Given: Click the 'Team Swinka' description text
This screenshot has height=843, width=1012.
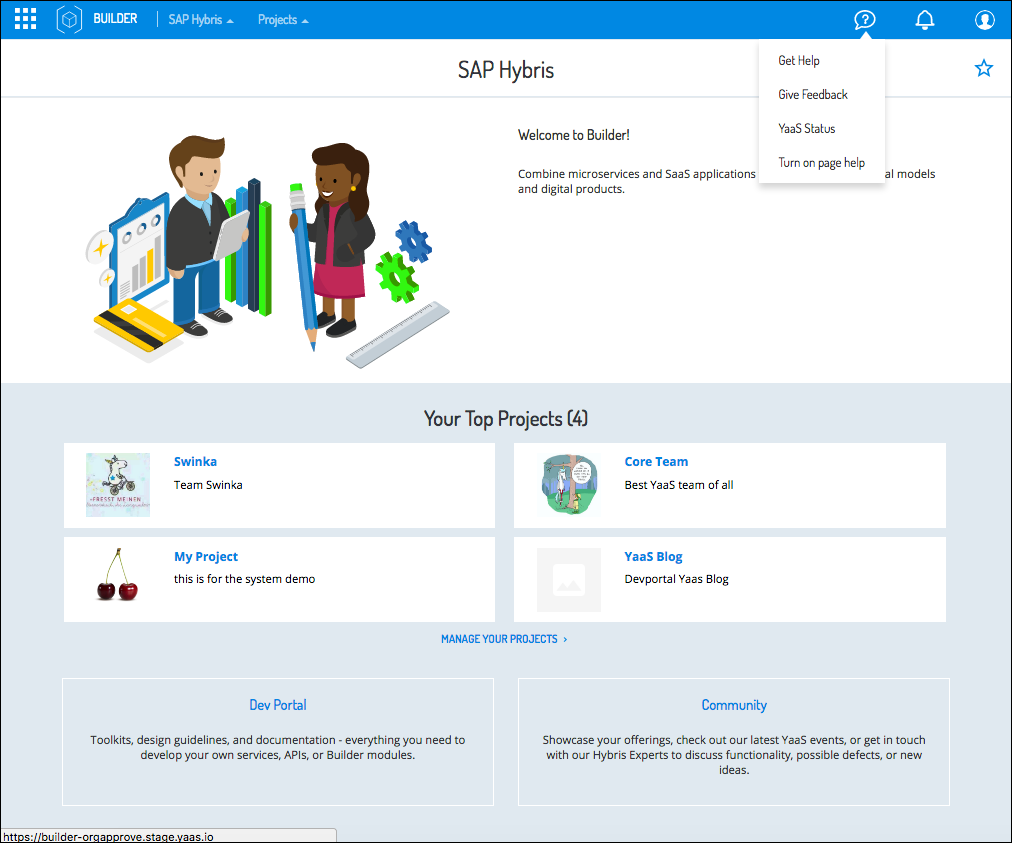Looking at the screenshot, I should [x=208, y=485].
